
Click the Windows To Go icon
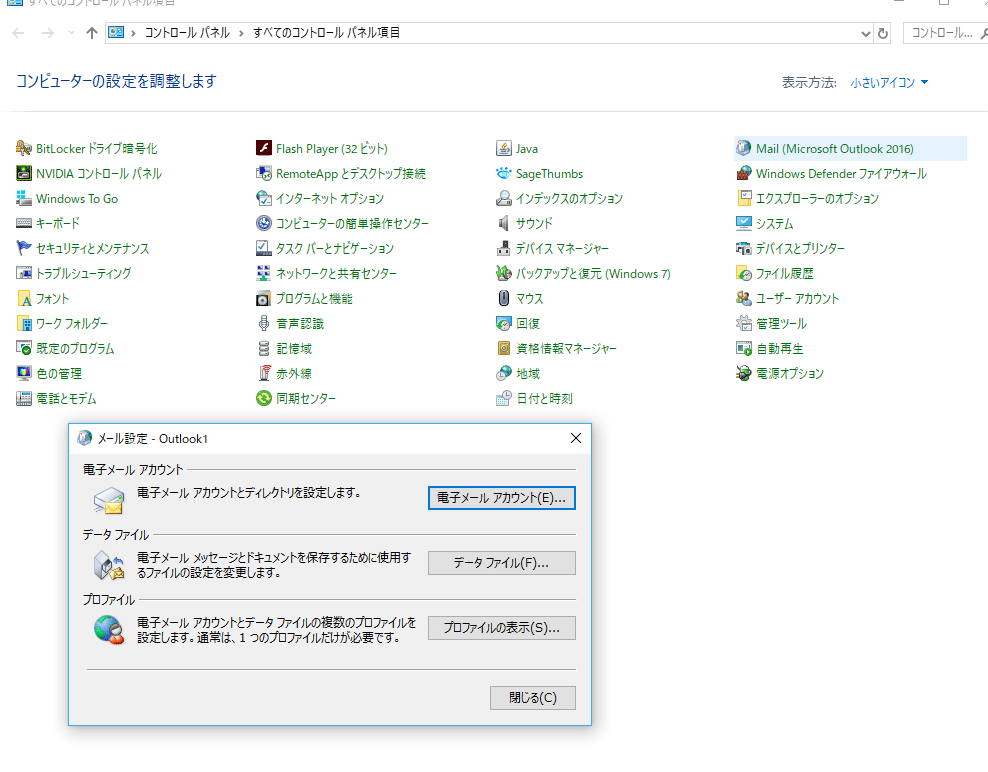pyautogui.click(x=24, y=199)
